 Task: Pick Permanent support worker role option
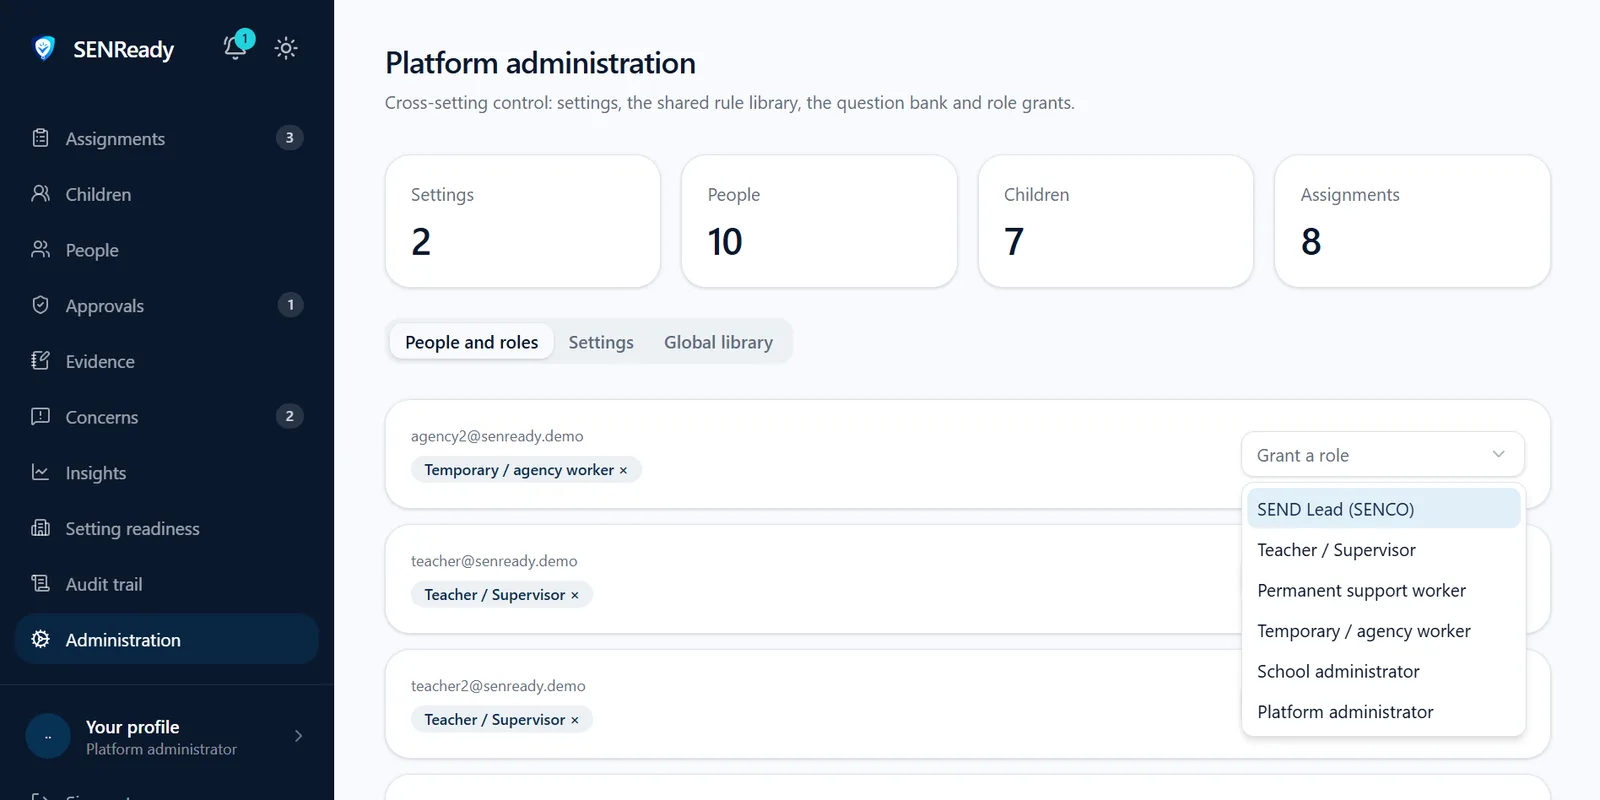(x=1383, y=590)
